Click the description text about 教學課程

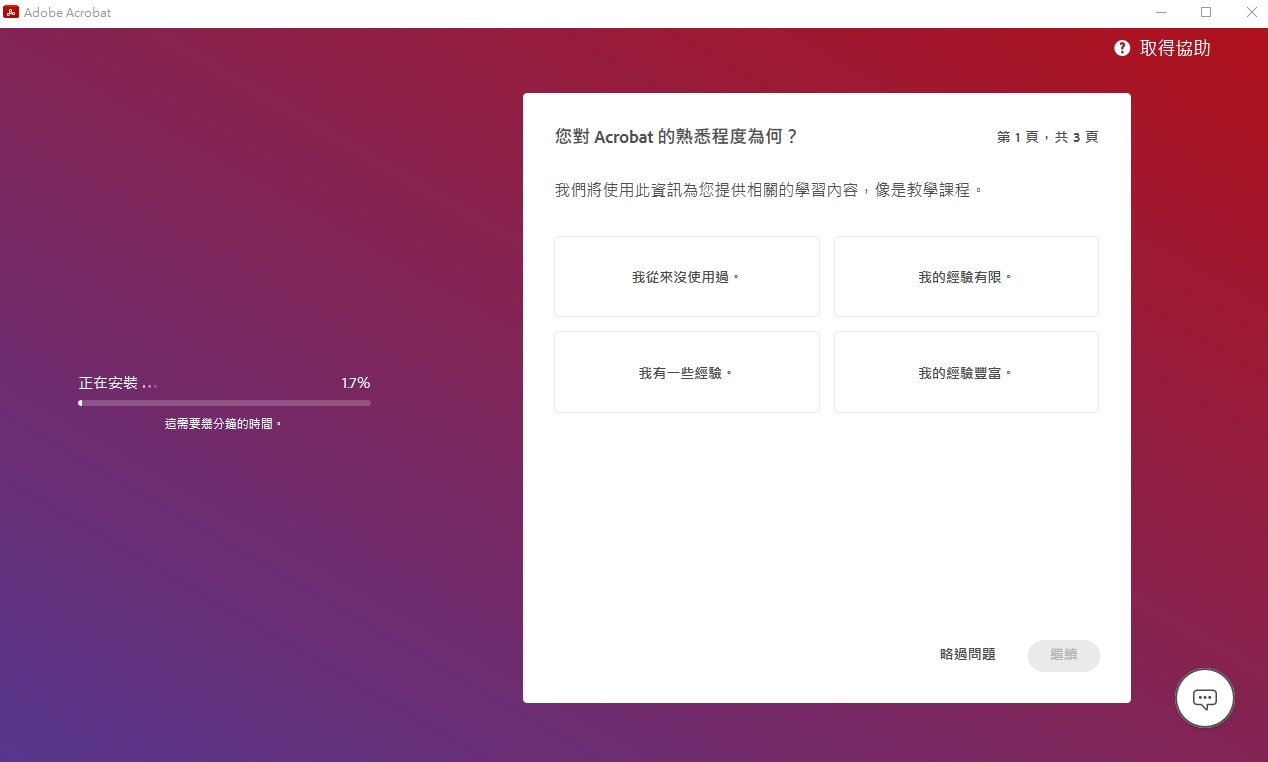coord(769,189)
